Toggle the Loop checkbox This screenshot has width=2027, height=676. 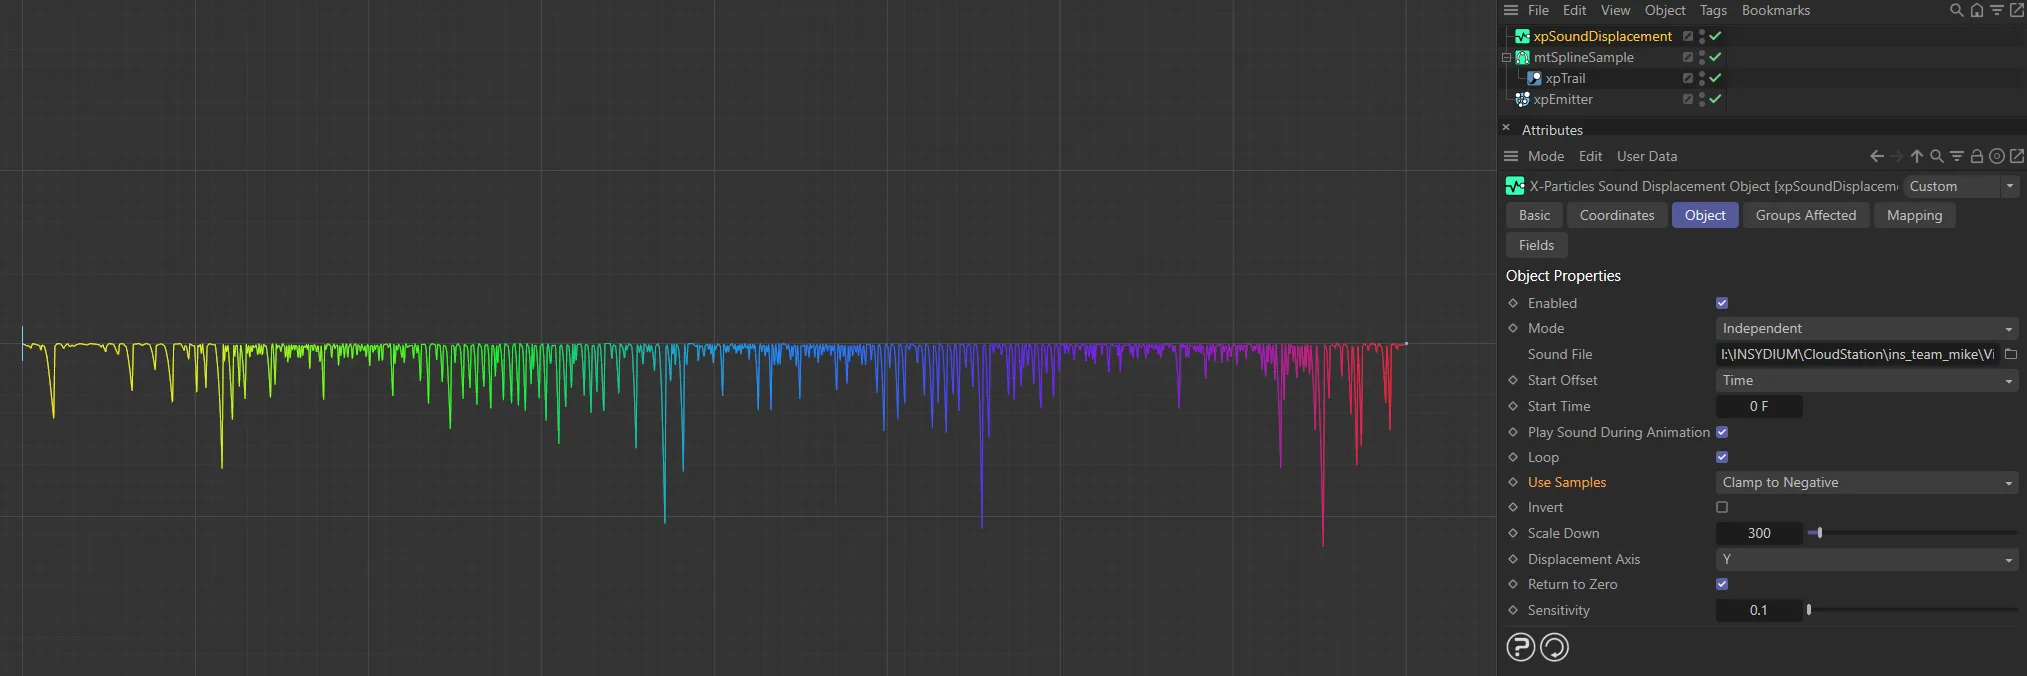[x=1722, y=457]
